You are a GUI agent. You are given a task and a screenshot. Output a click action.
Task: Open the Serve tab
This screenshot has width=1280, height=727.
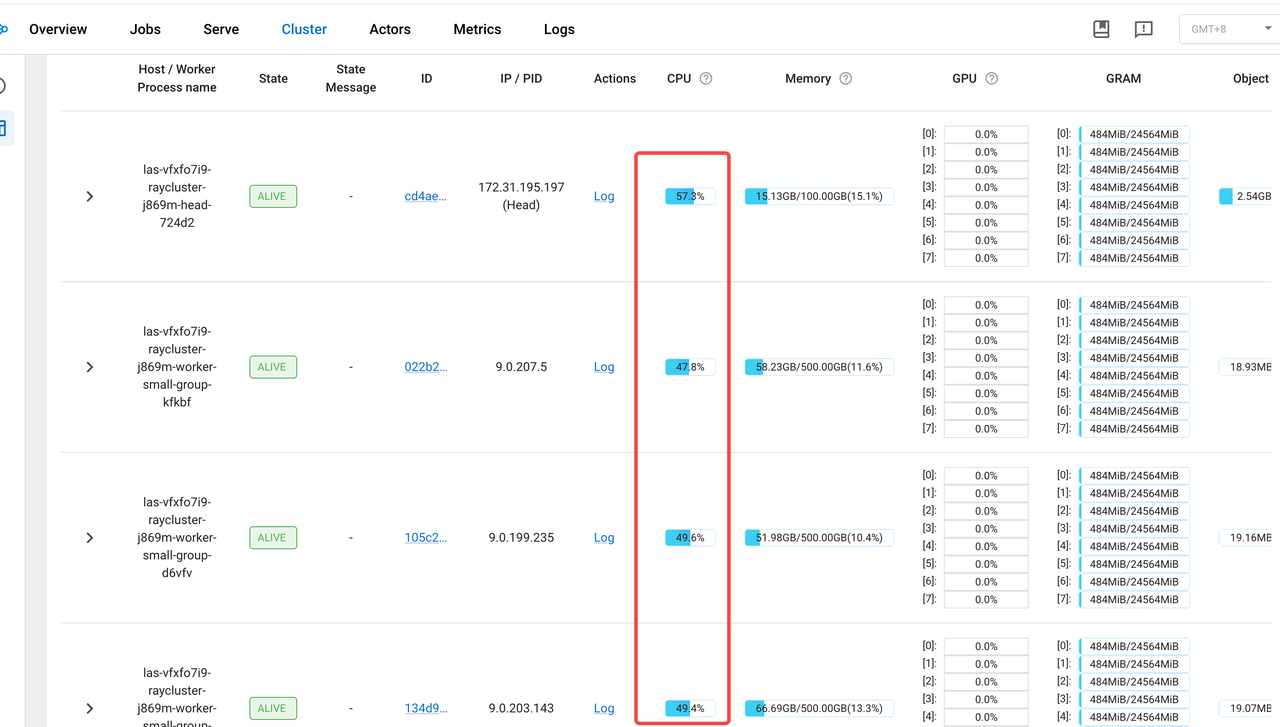pyautogui.click(x=221, y=29)
